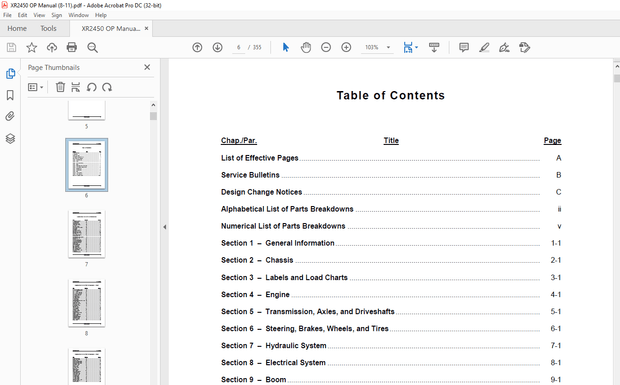The width and height of the screenshot is (620, 385).
Task: Open the Help menu
Action: pyautogui.click(x=101, y=15)
